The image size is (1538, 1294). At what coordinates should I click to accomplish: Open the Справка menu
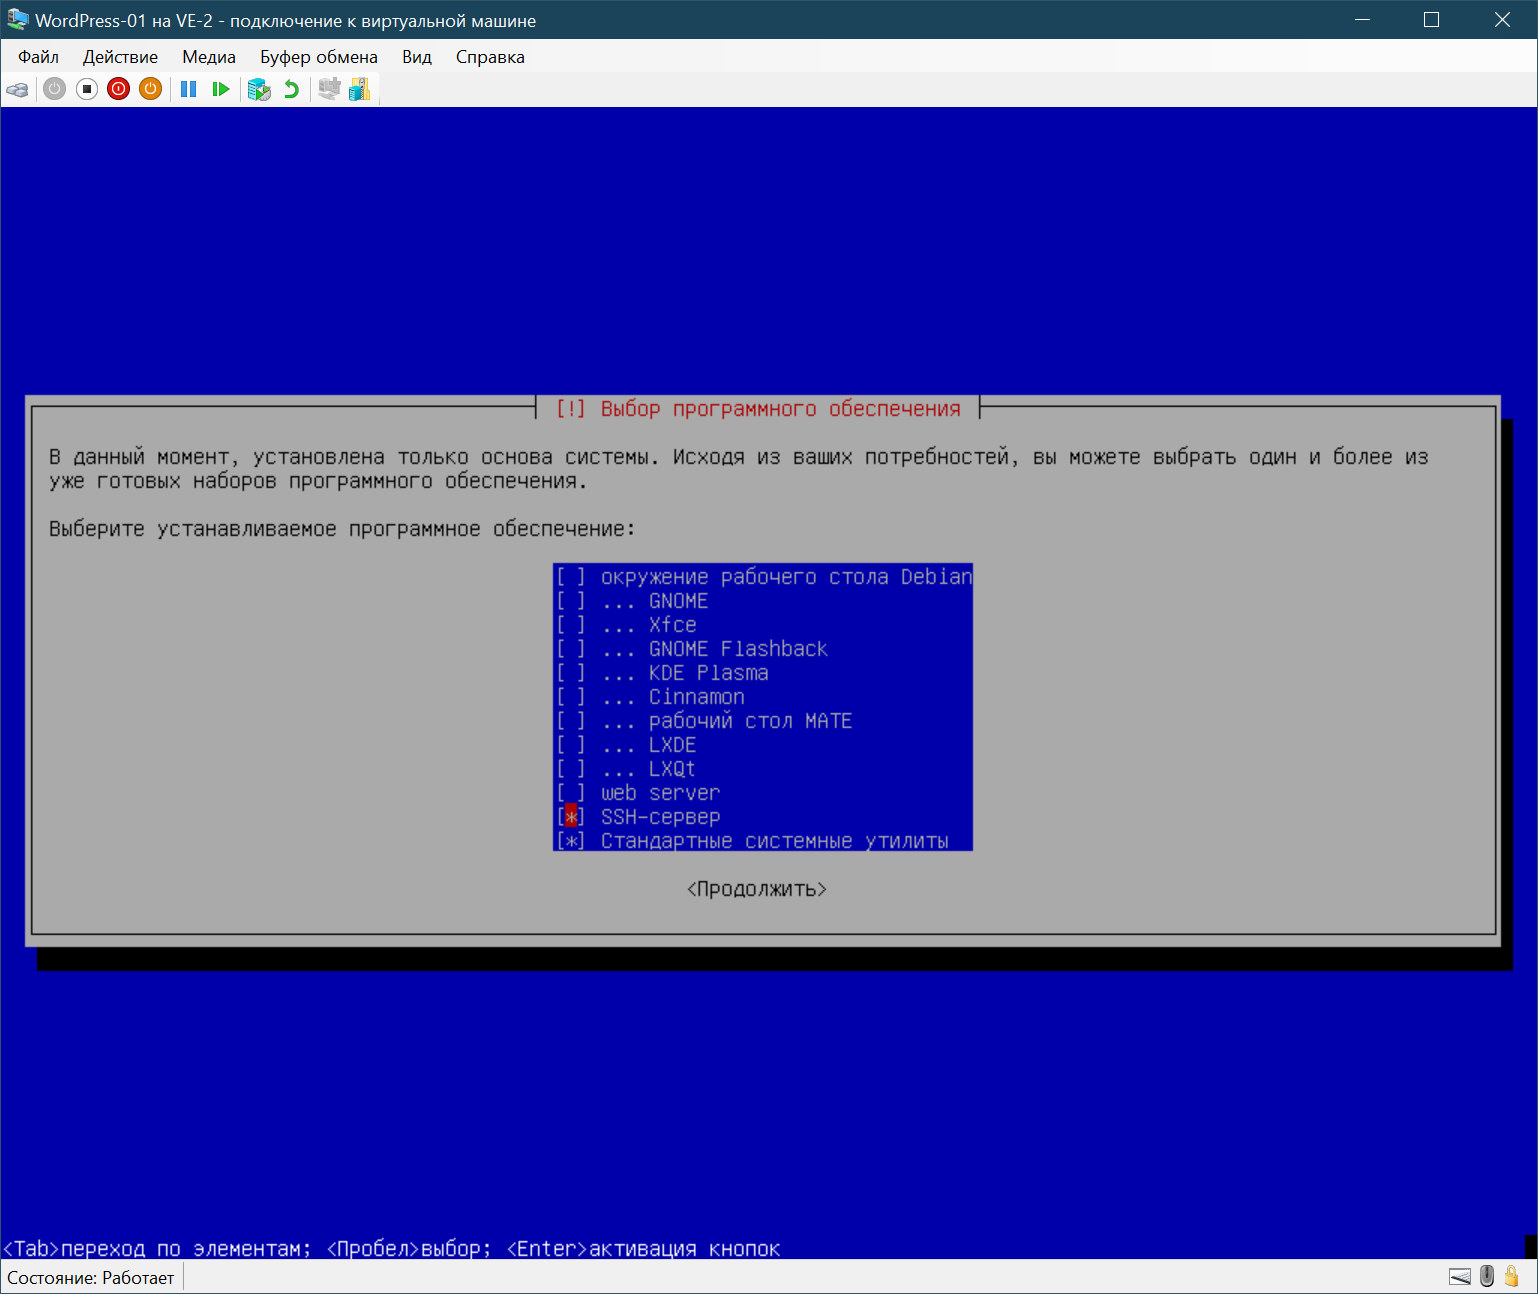[490, 57]
